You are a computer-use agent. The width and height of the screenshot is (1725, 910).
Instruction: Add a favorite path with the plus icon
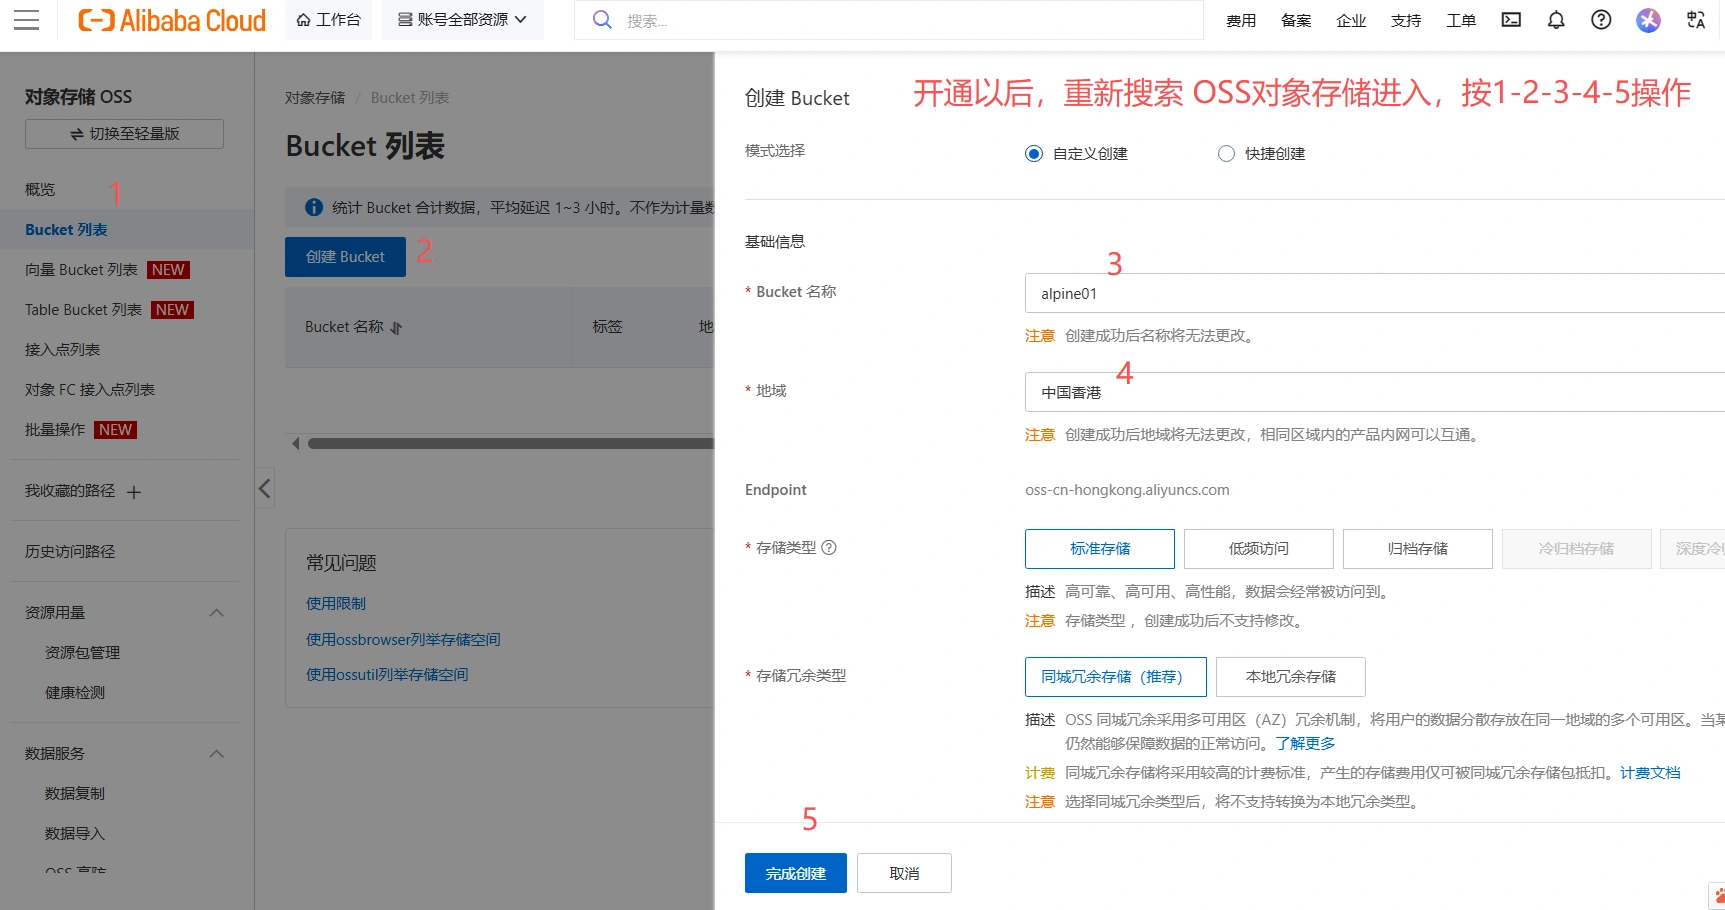(x=134, y=492)
